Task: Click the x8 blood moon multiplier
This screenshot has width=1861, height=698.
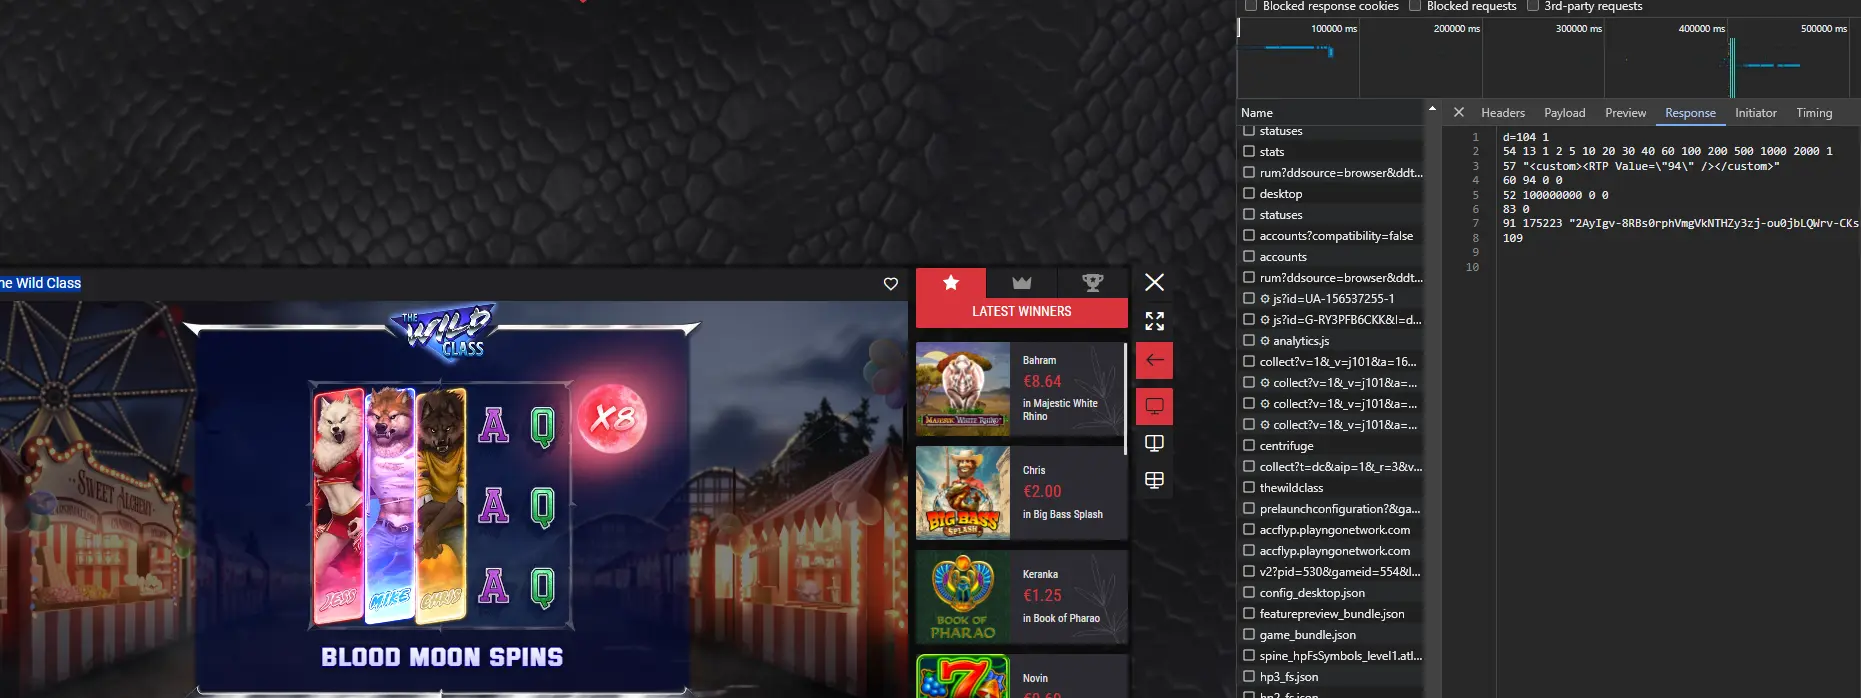Action: click(x=613, y=418)
